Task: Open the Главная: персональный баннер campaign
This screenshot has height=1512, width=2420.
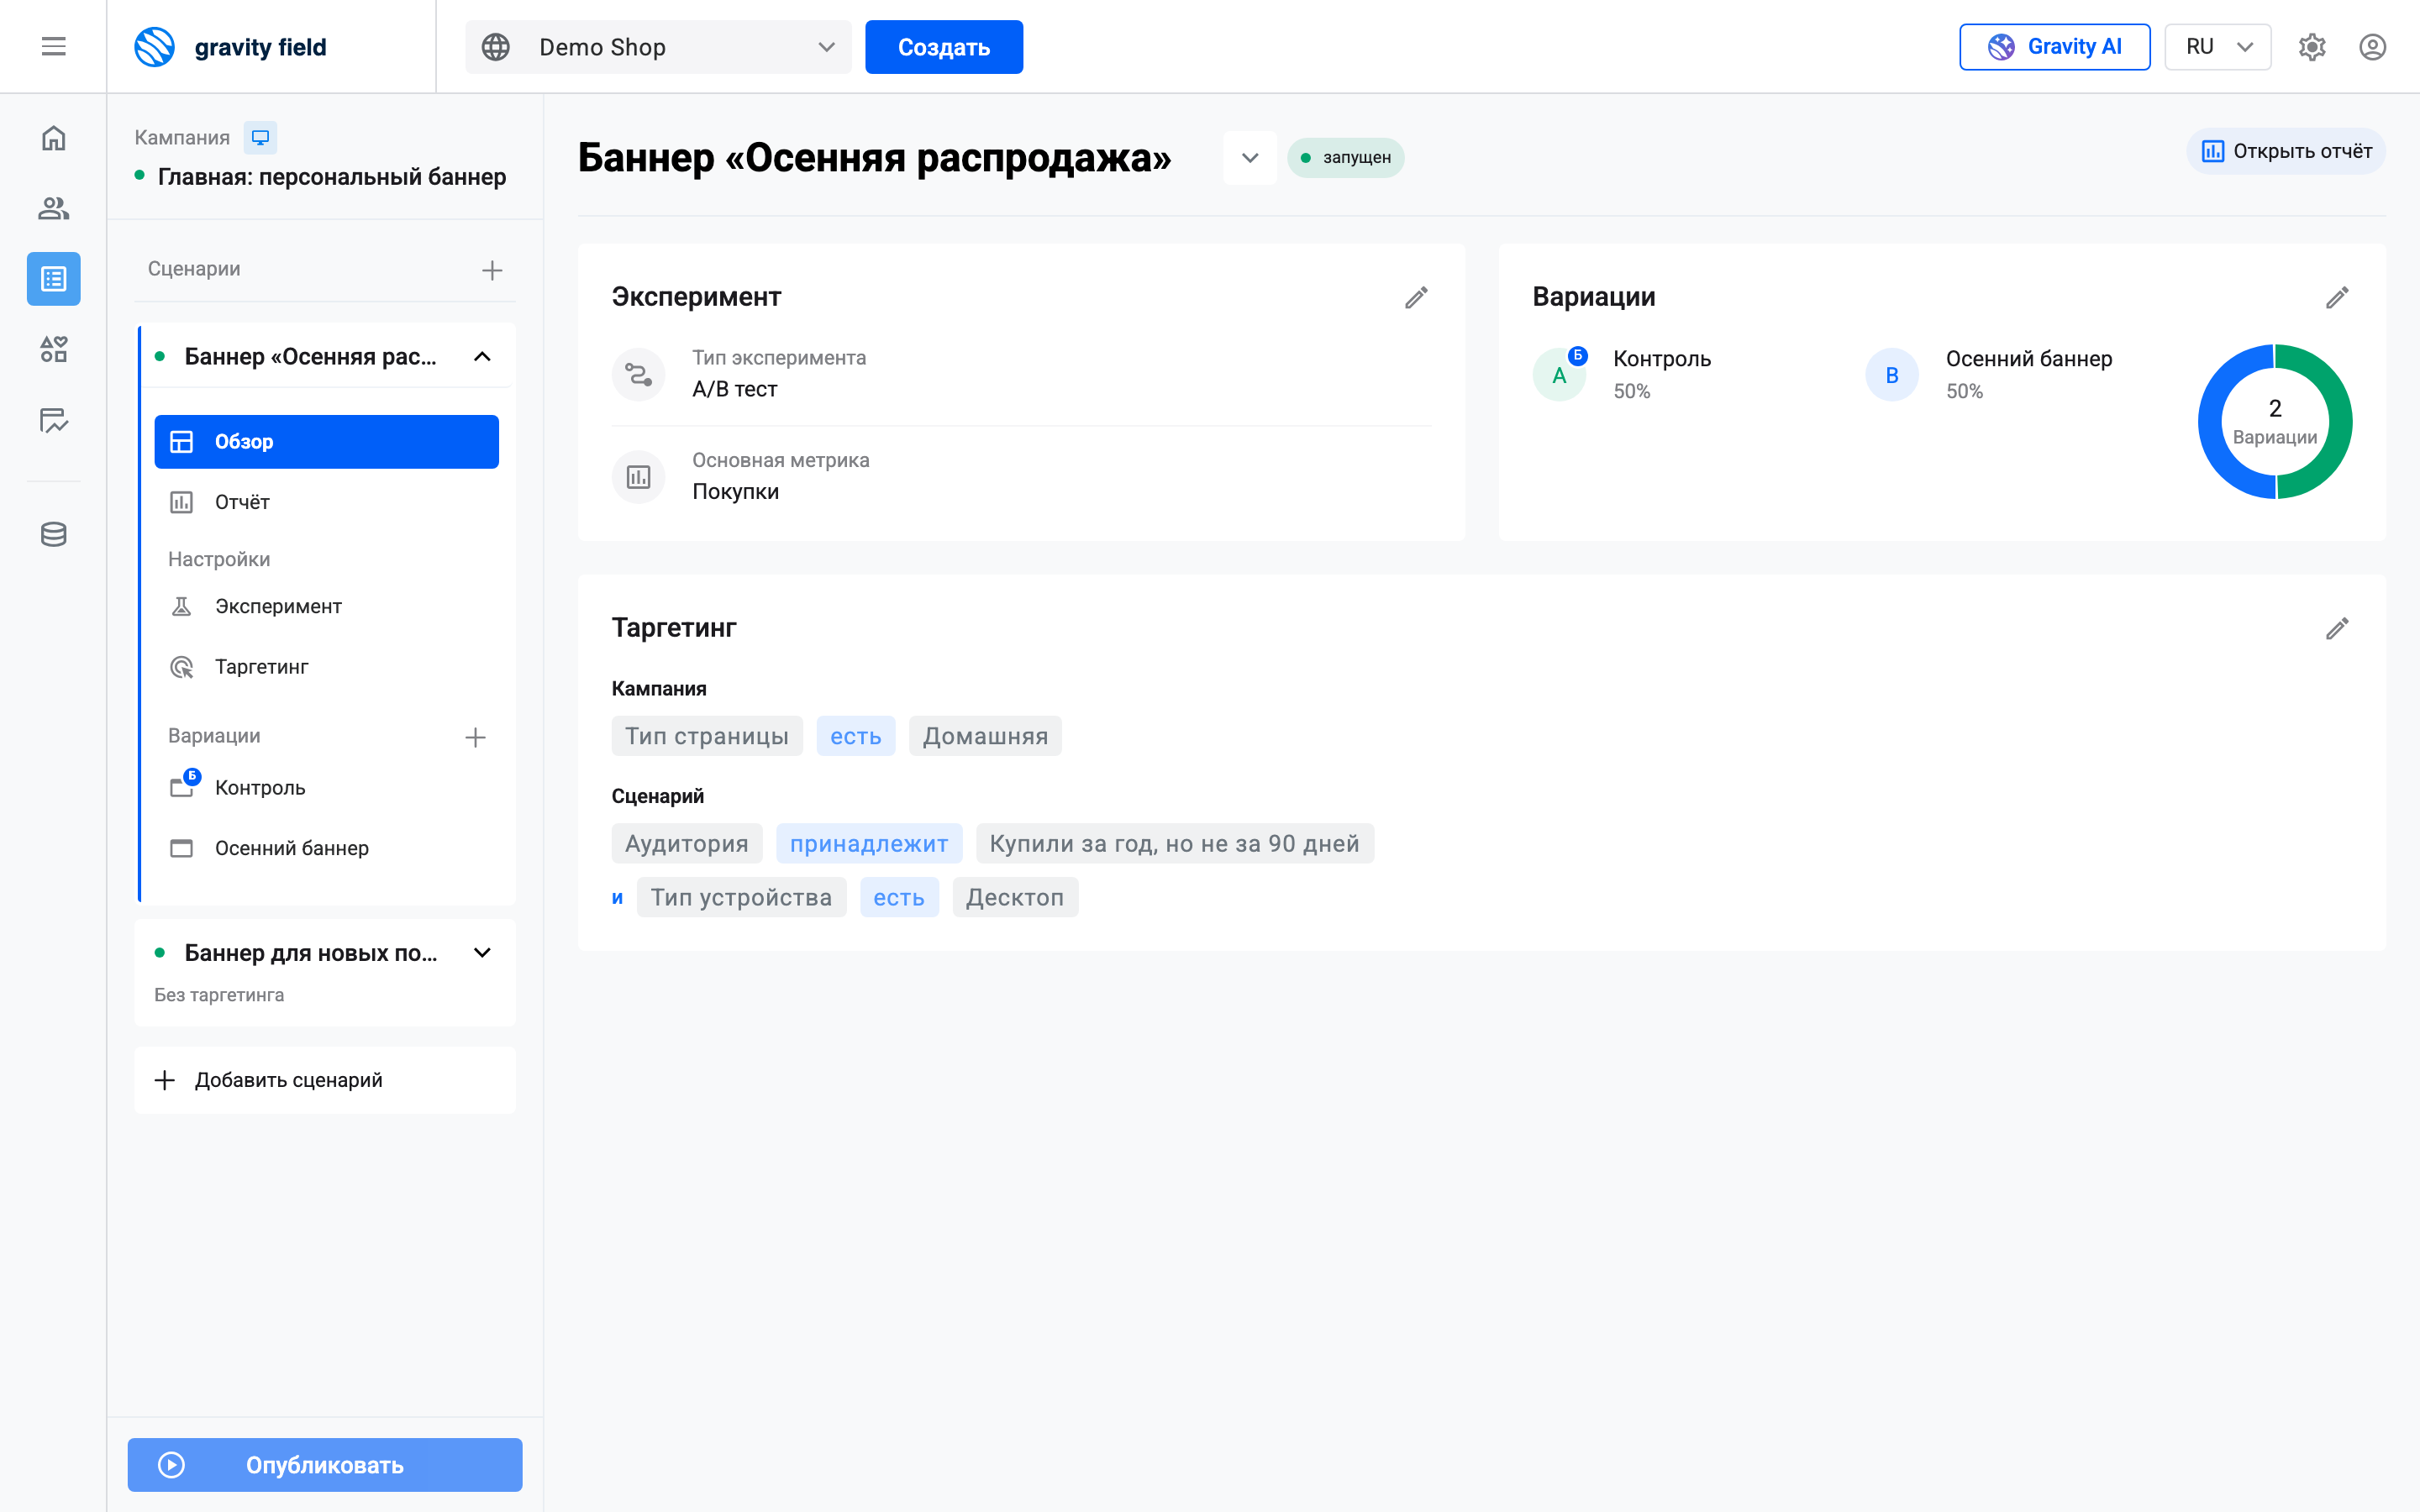Action: click(332, 177)
